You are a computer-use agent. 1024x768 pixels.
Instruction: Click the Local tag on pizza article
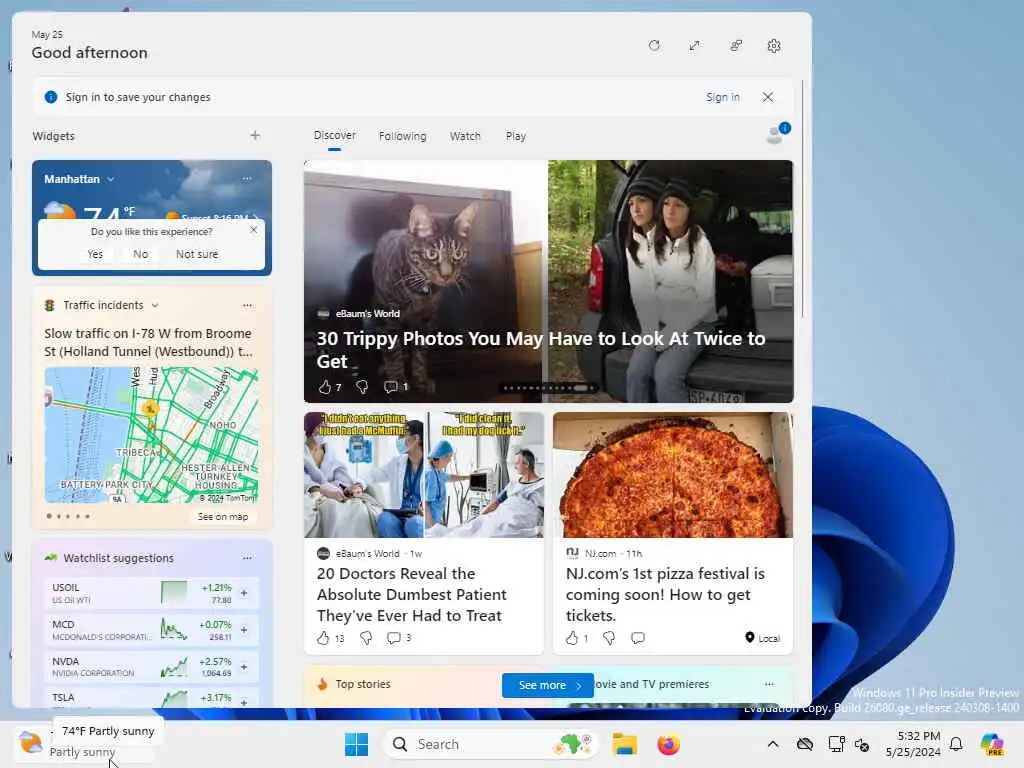(762, 638)
